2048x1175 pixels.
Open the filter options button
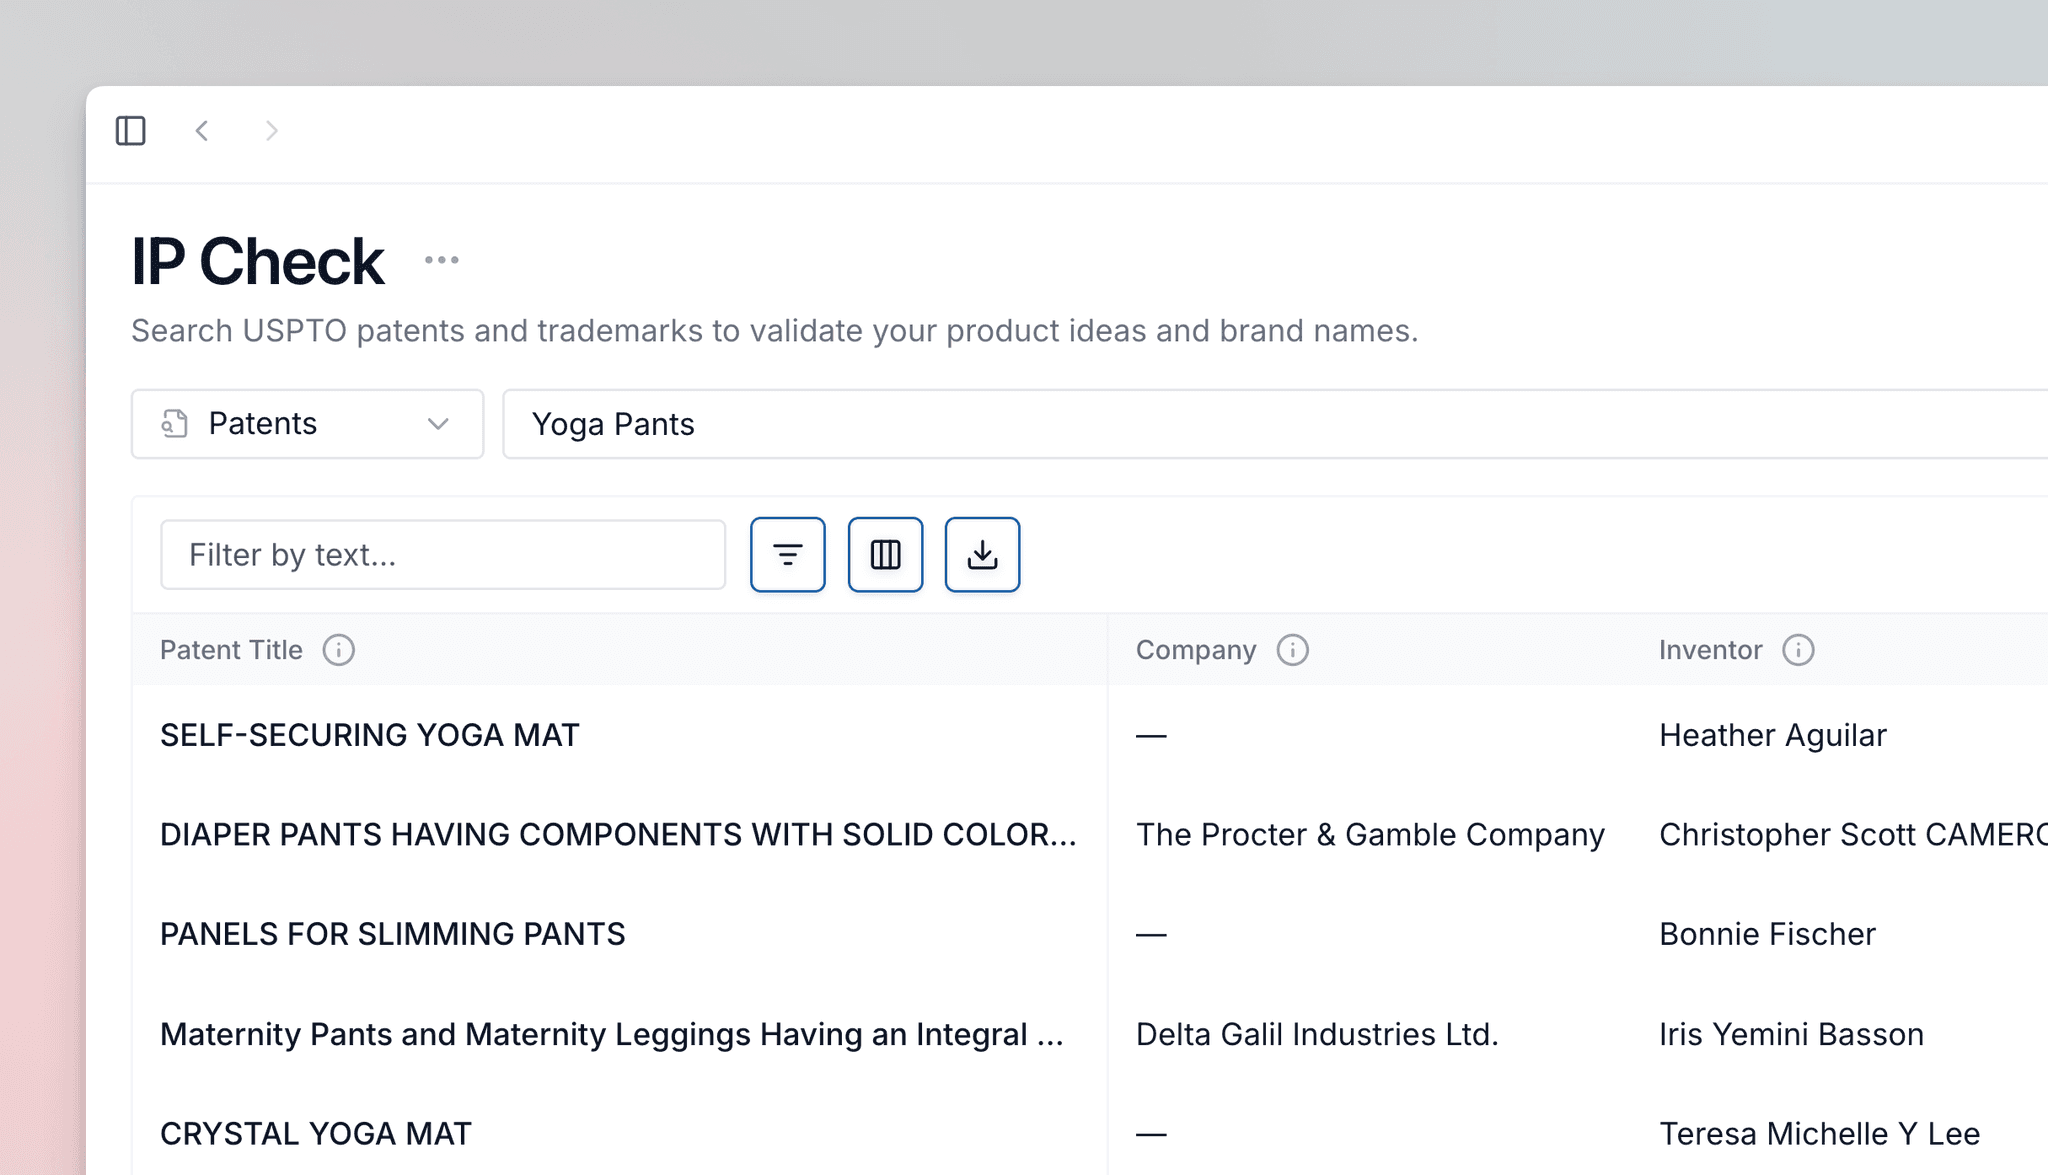788,555
